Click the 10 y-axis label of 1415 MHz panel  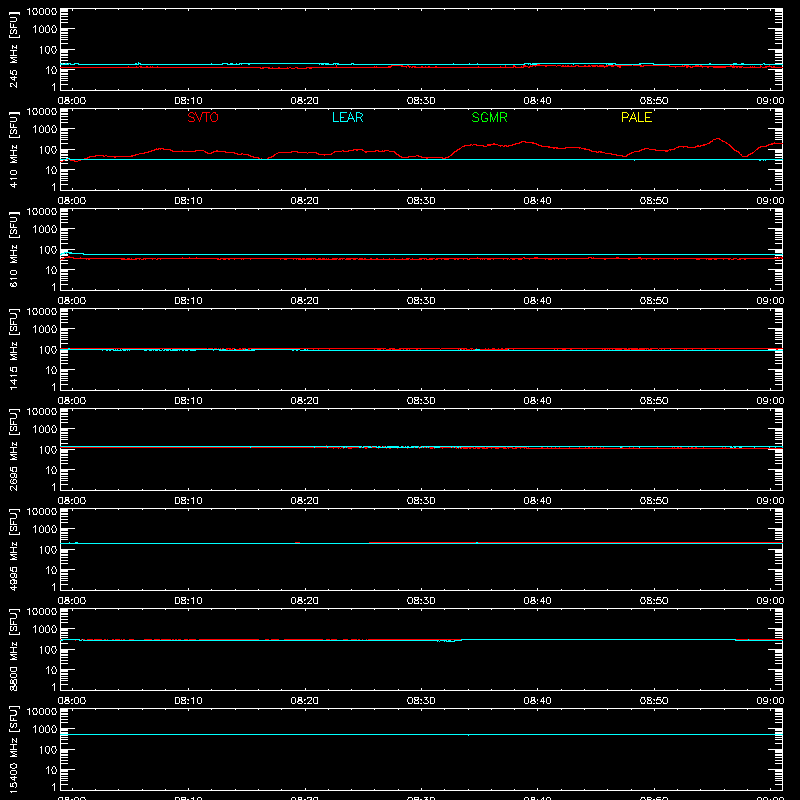51,370
